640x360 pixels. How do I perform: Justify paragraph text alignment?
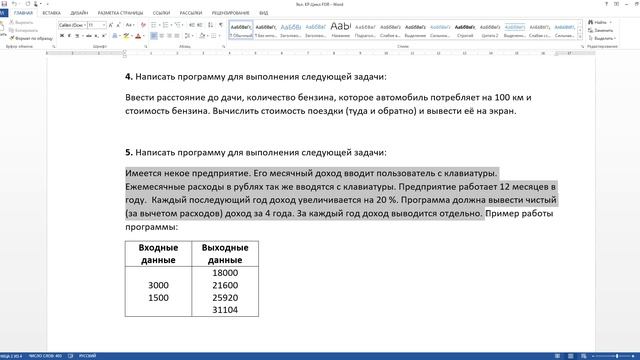[177, 36]
